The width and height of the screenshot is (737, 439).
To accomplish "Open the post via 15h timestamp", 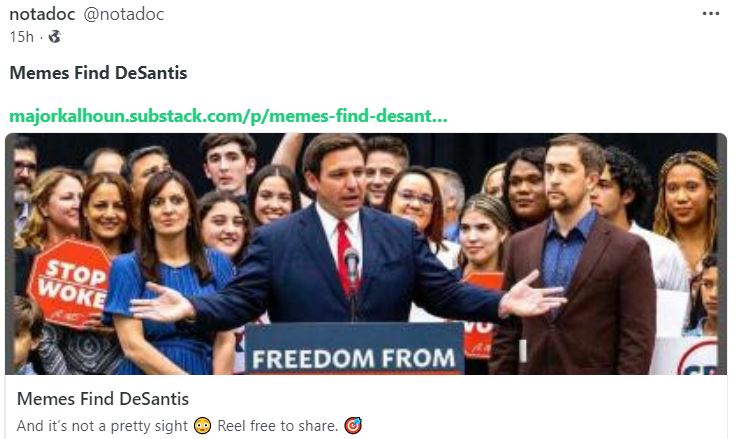I will (x=22, y=37).
